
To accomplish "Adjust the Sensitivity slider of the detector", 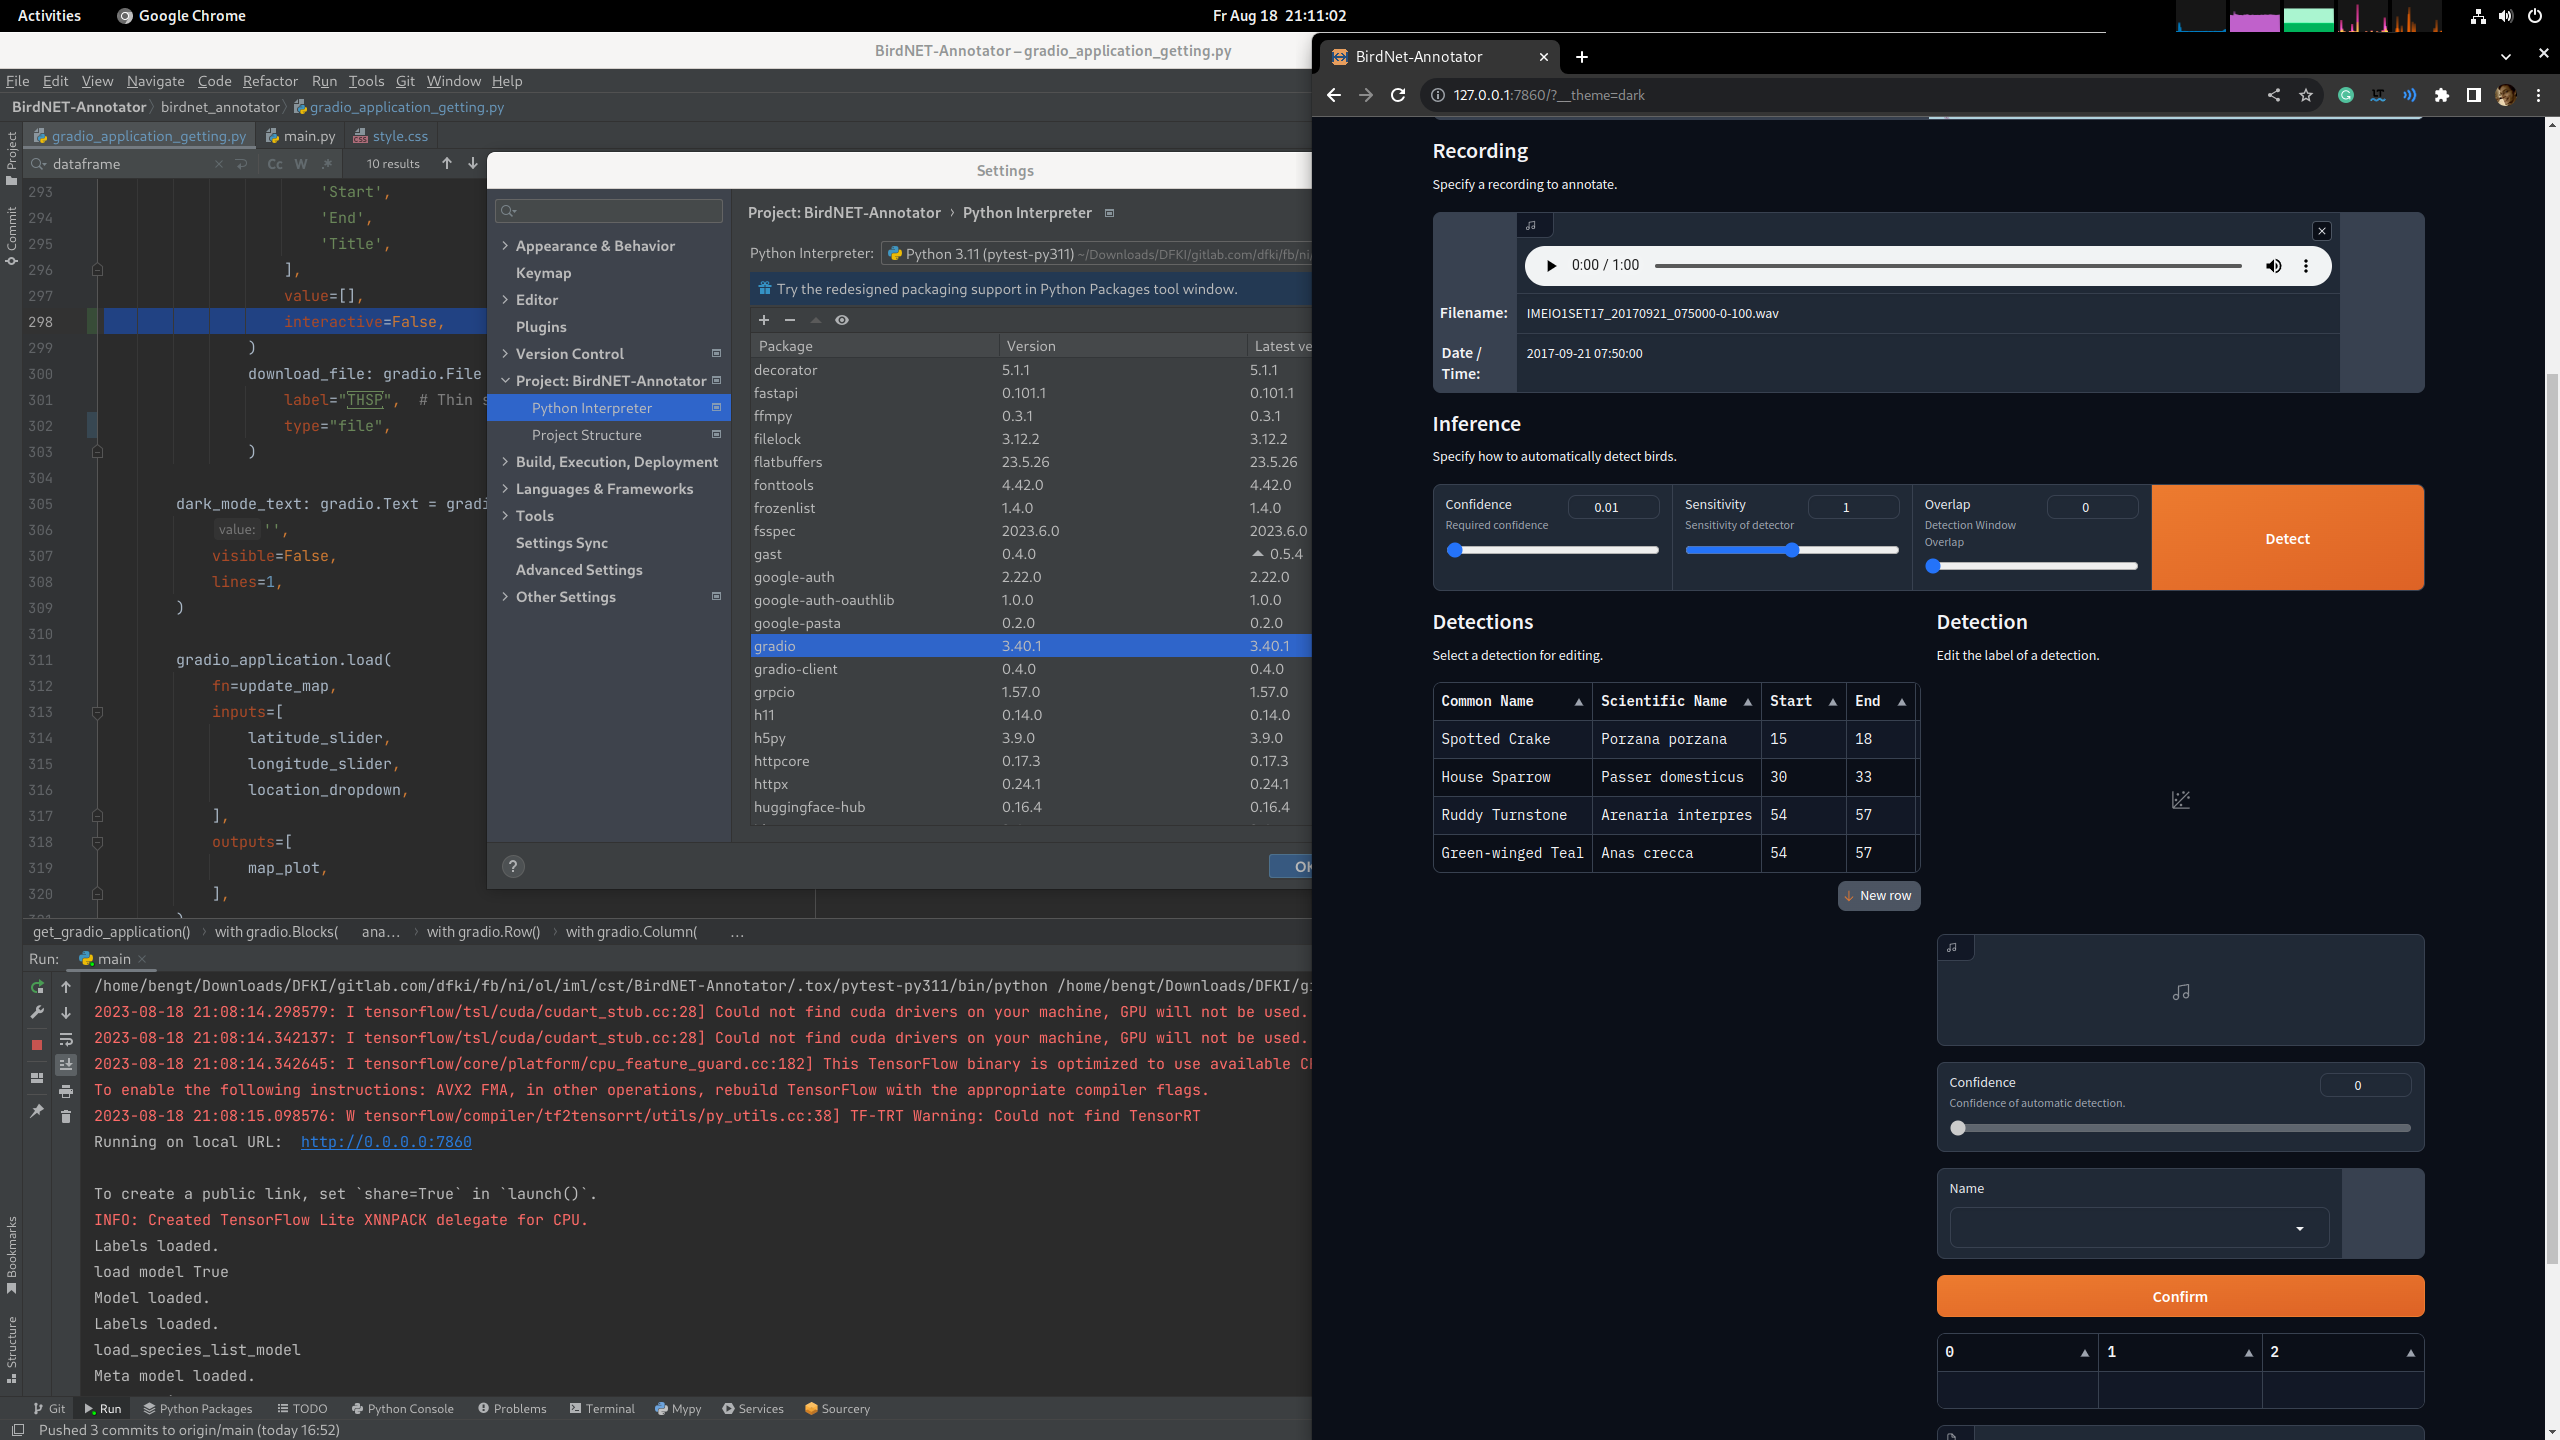I will pyautogui.click(x=1793, y=550).
